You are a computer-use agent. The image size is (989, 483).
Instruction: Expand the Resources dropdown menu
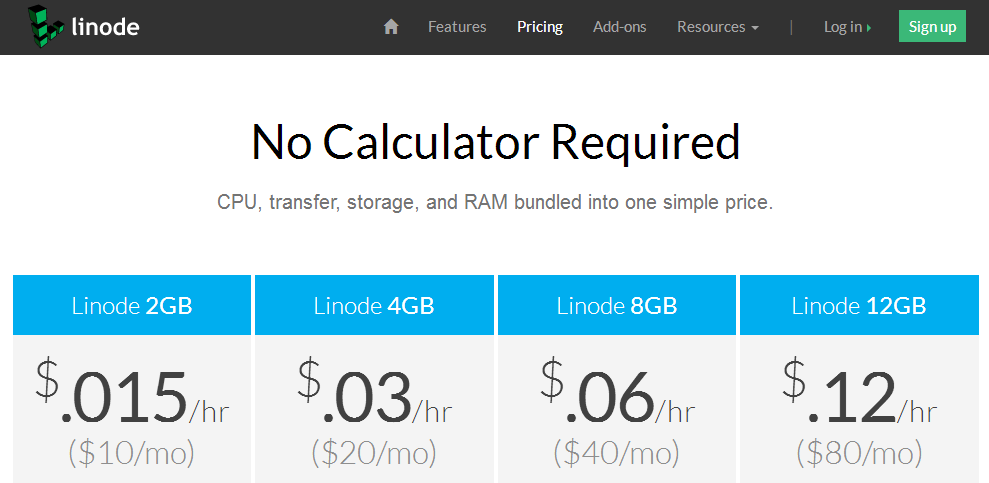[718, 27]
